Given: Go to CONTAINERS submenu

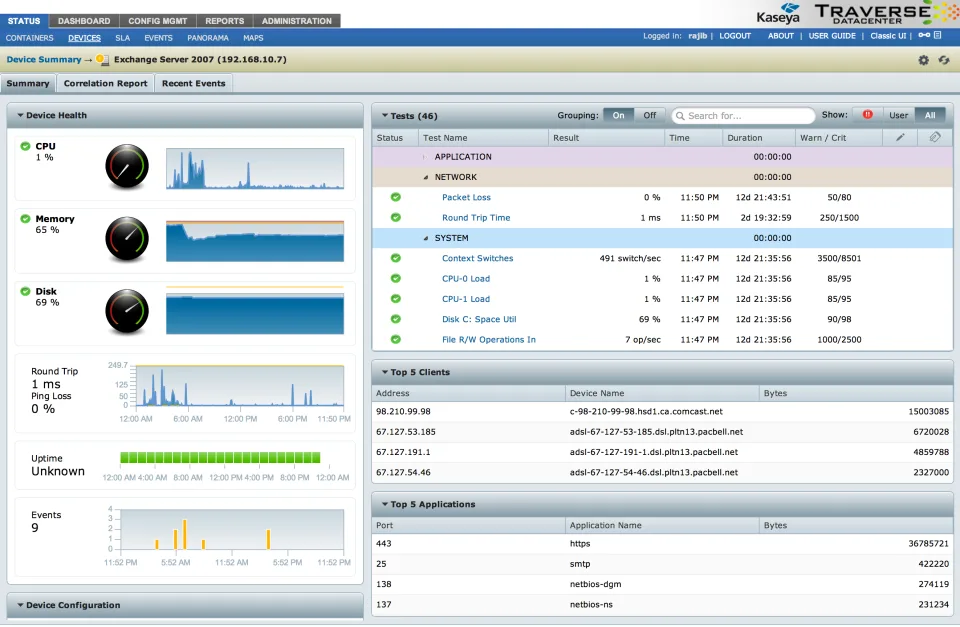Looking at the screenshot, I should coord(29,38).
